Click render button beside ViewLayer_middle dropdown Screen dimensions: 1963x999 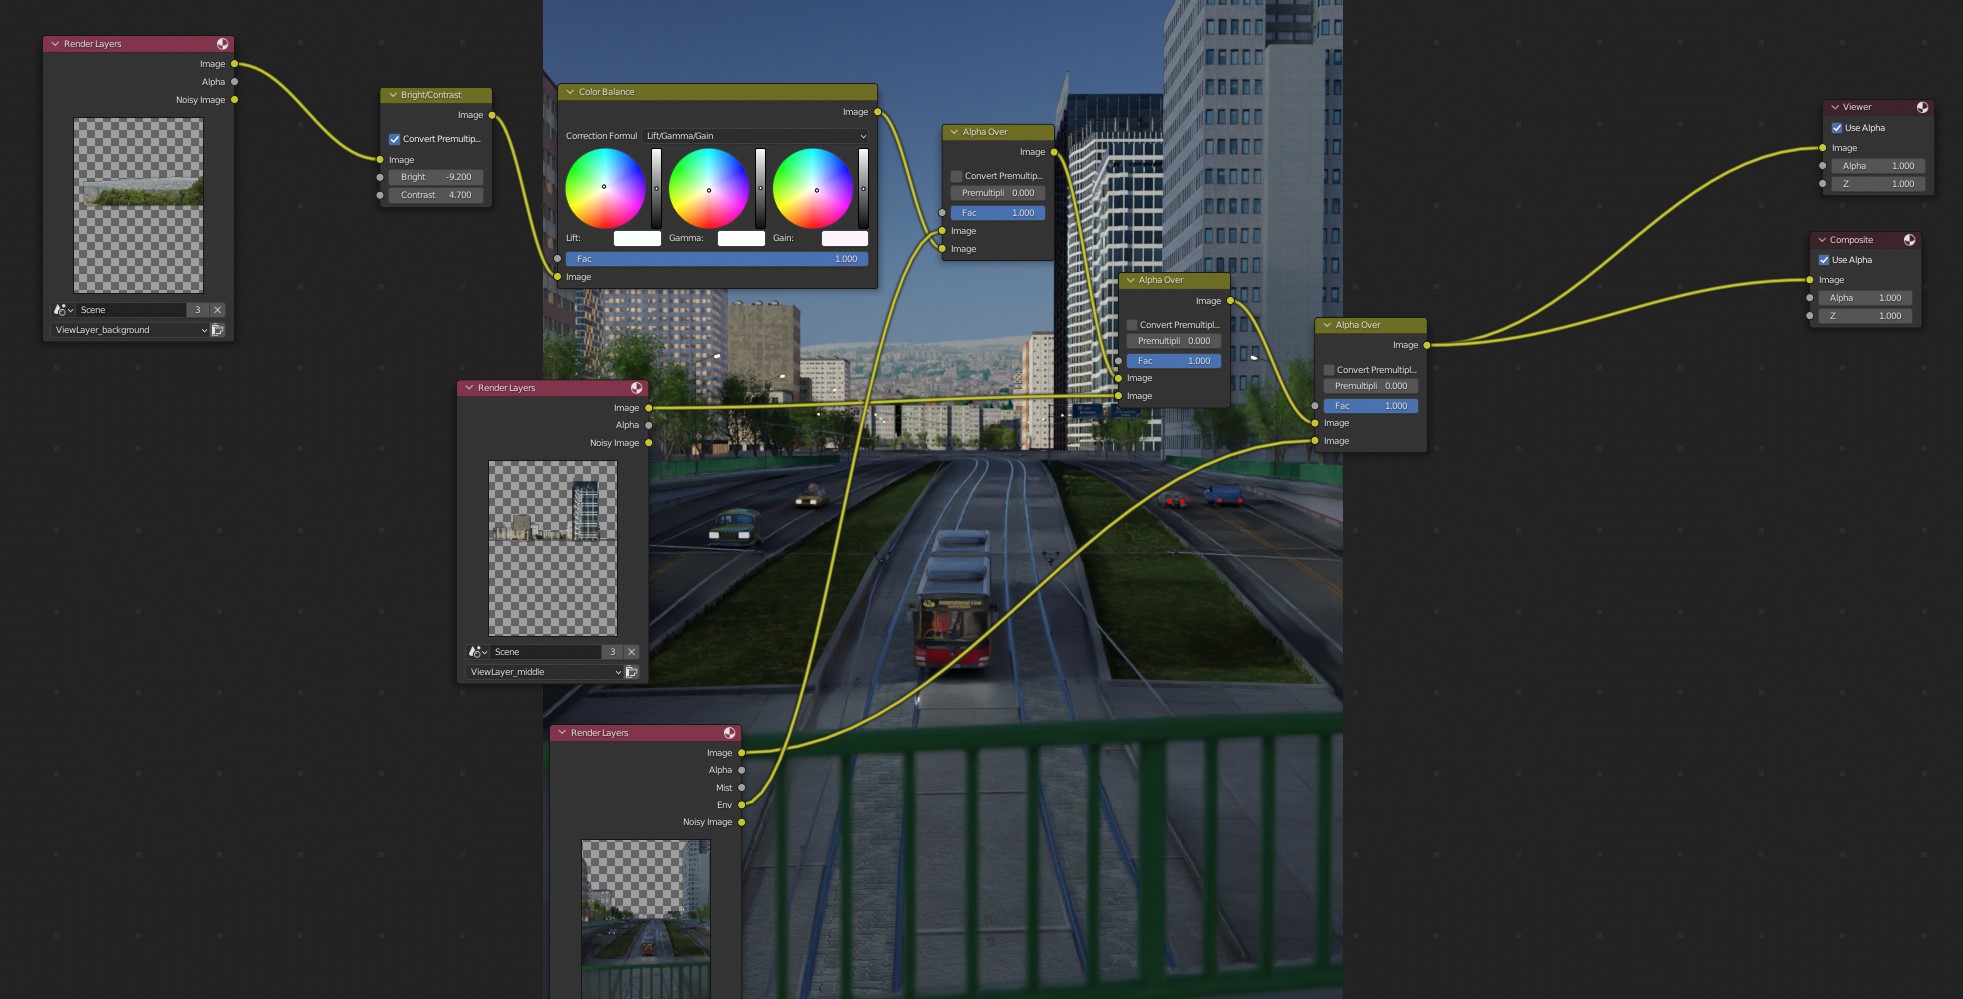pyautogui.click(x=632, y=672)
